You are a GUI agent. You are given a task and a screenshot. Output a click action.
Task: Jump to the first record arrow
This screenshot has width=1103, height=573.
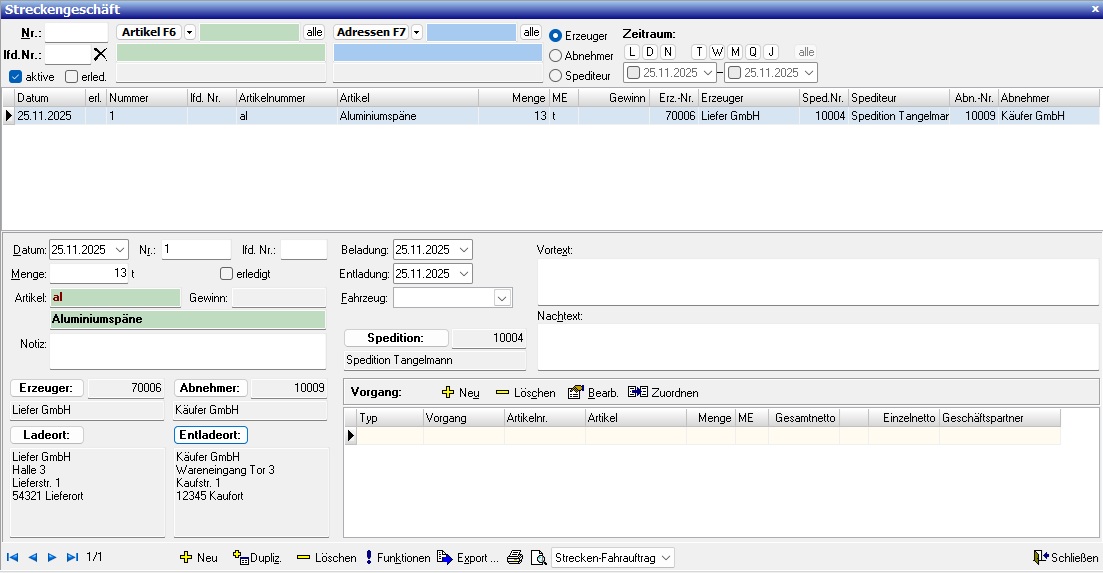(x=12, y=558)
